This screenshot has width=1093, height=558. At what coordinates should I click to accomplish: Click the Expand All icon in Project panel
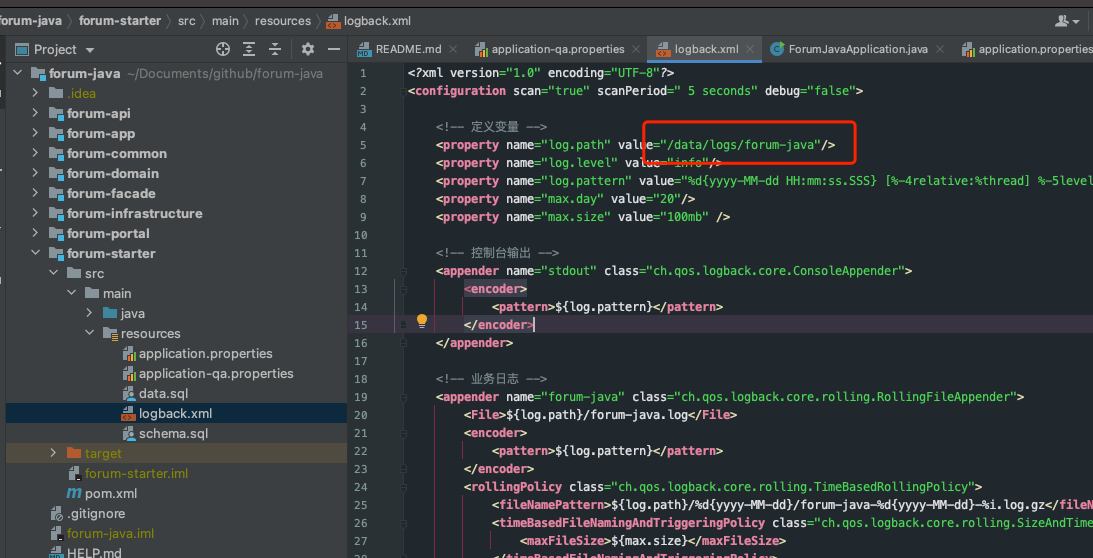click(249, 49)
